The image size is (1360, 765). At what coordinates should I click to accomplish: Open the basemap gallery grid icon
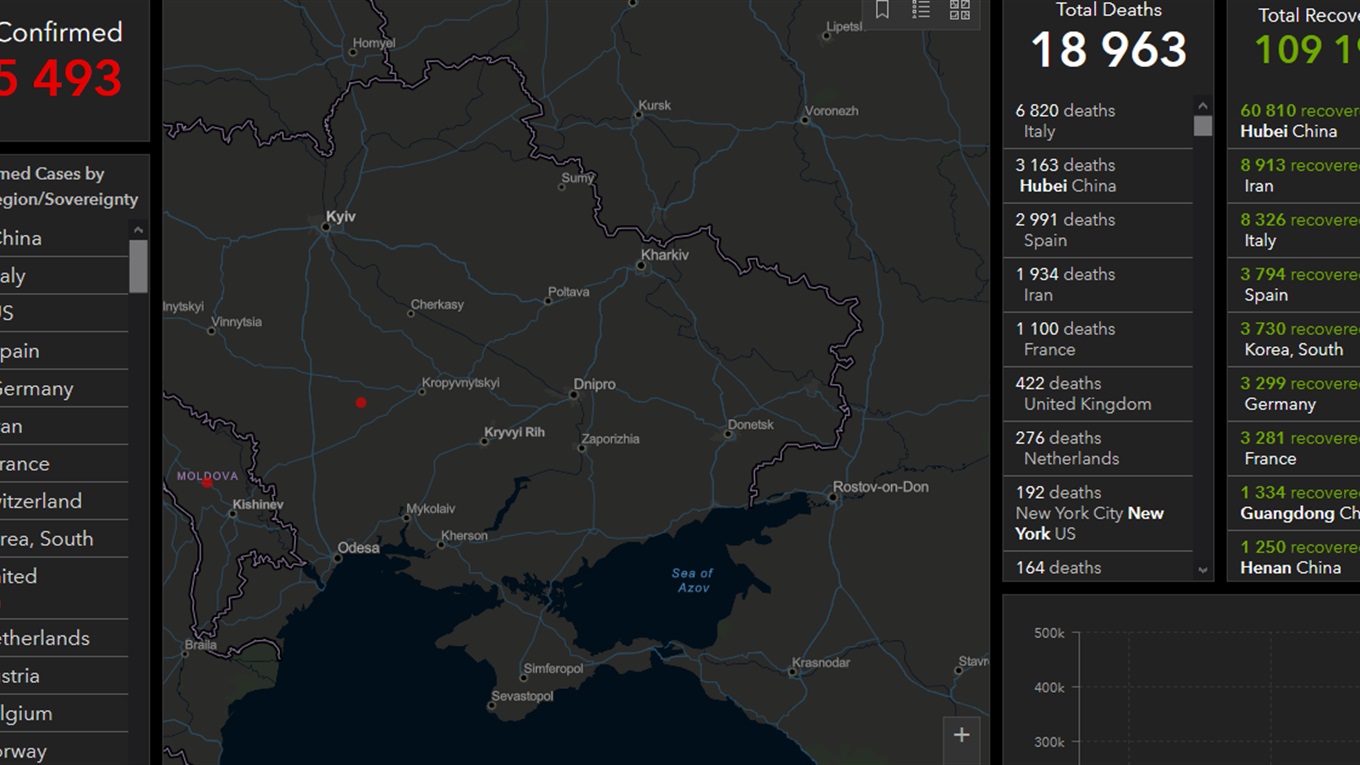[x=960, y=10]
